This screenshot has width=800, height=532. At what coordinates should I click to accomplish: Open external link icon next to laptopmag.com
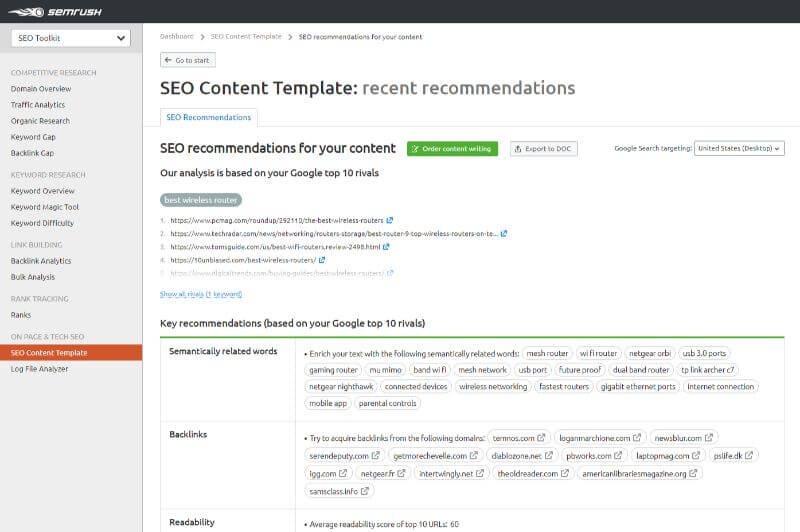696,455
